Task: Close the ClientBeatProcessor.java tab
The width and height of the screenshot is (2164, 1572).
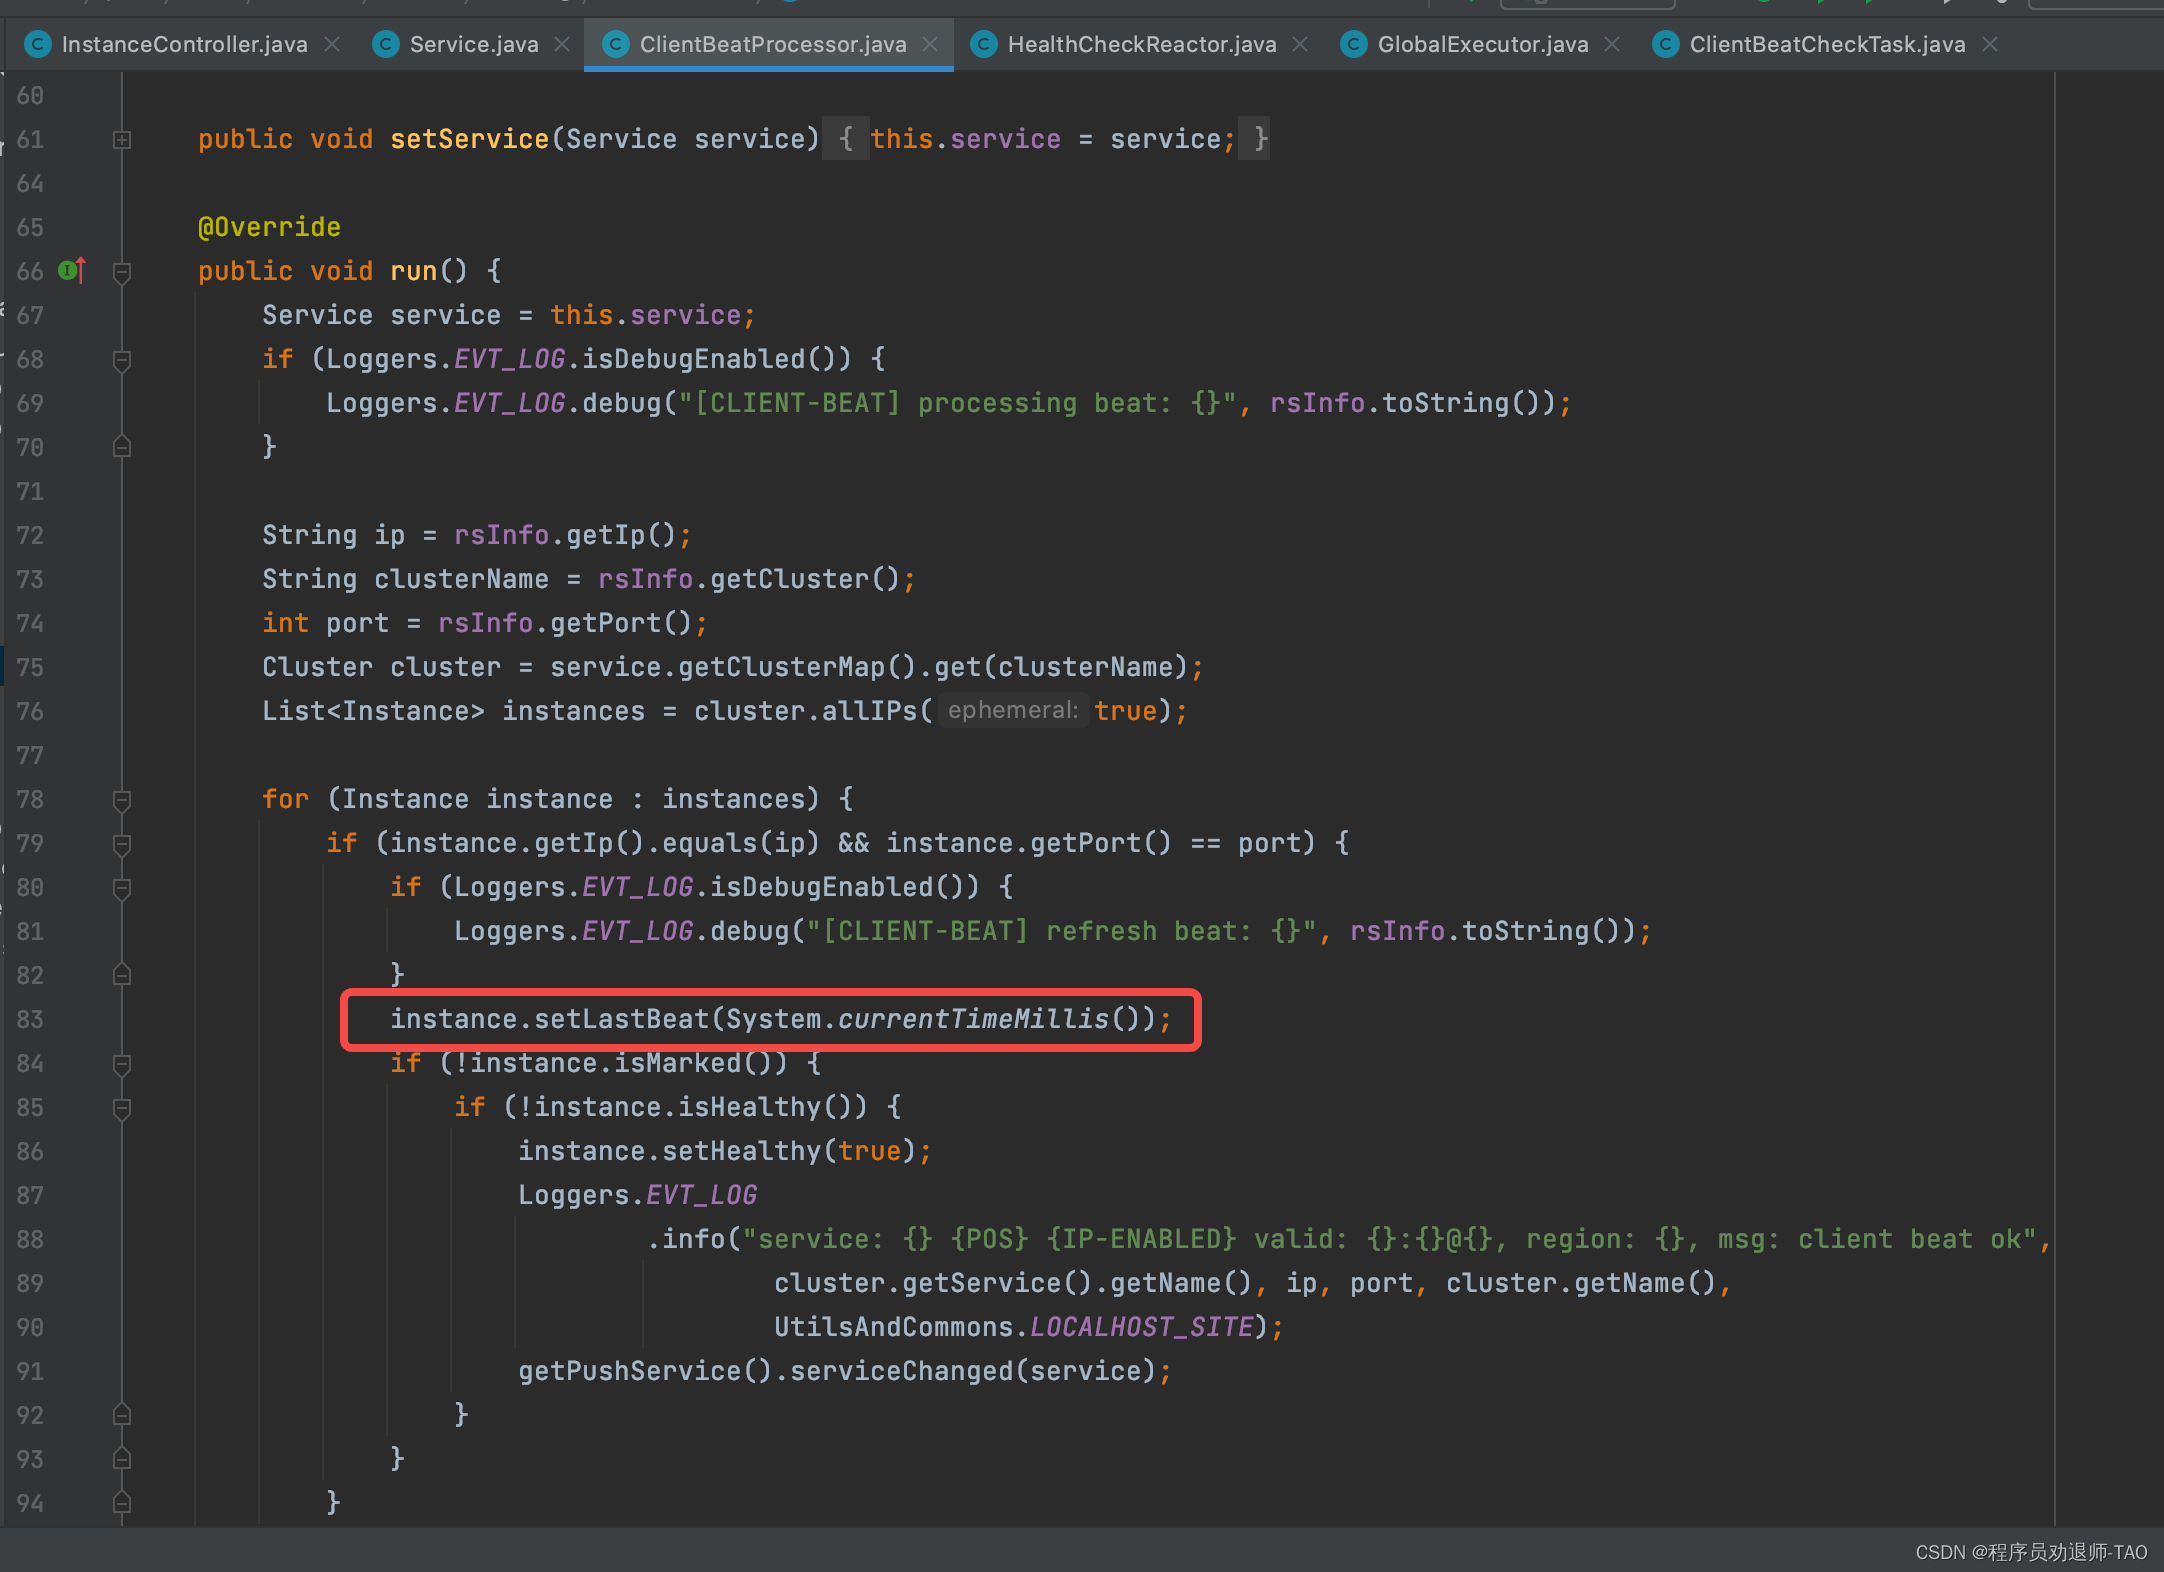Action: pos(930,44)
